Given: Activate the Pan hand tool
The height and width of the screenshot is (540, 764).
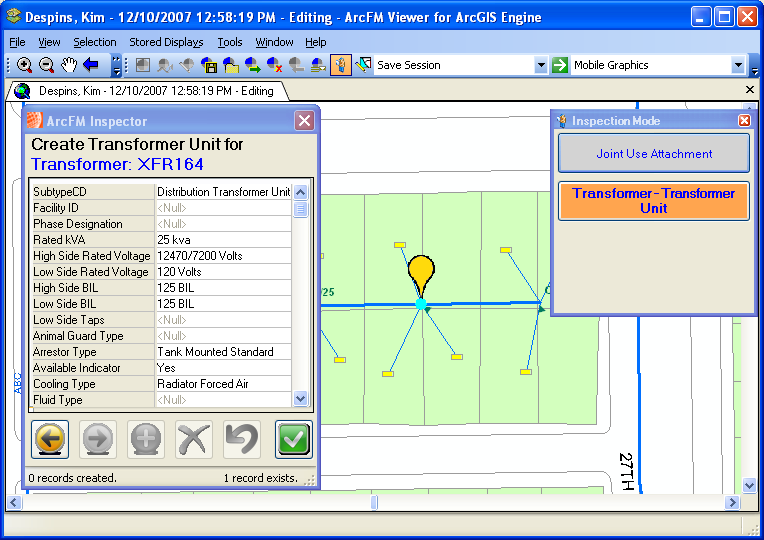Looking at the screenshot, I should click(x=68, y=65).
